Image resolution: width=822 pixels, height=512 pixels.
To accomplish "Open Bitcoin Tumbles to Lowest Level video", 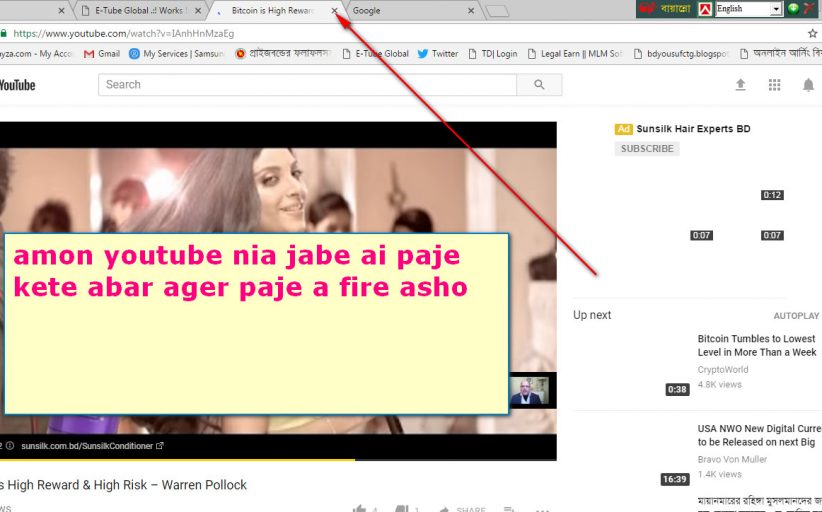I will click(x=757, y=345).
